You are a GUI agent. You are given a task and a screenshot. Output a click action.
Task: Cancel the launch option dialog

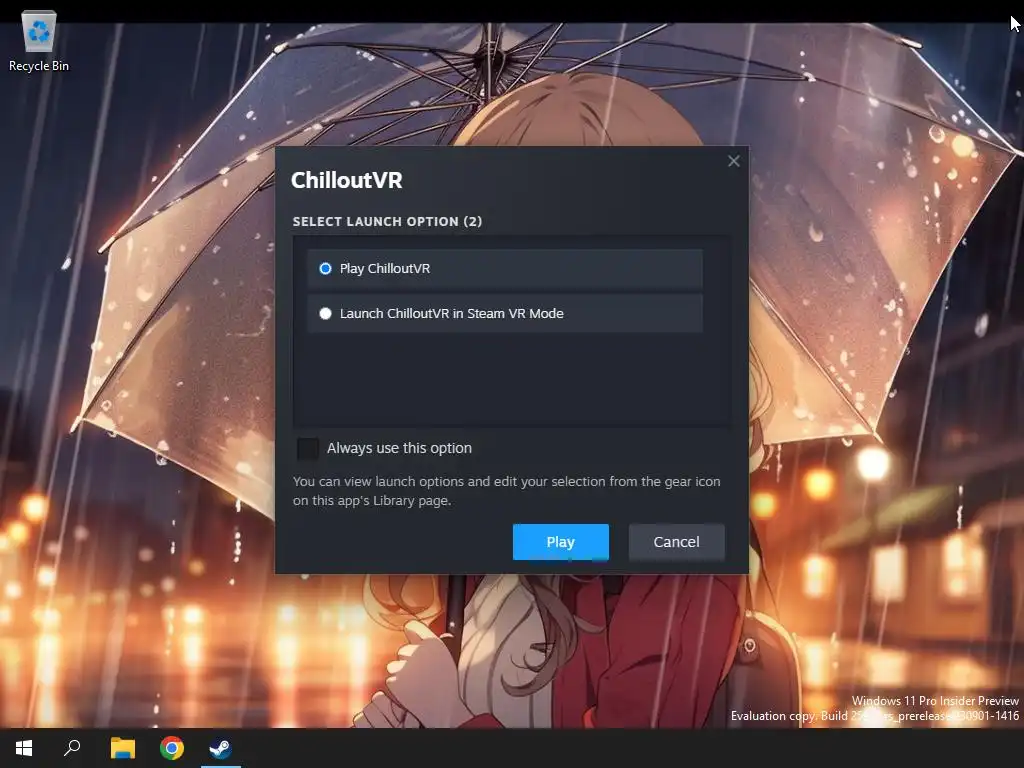[677, 542]
